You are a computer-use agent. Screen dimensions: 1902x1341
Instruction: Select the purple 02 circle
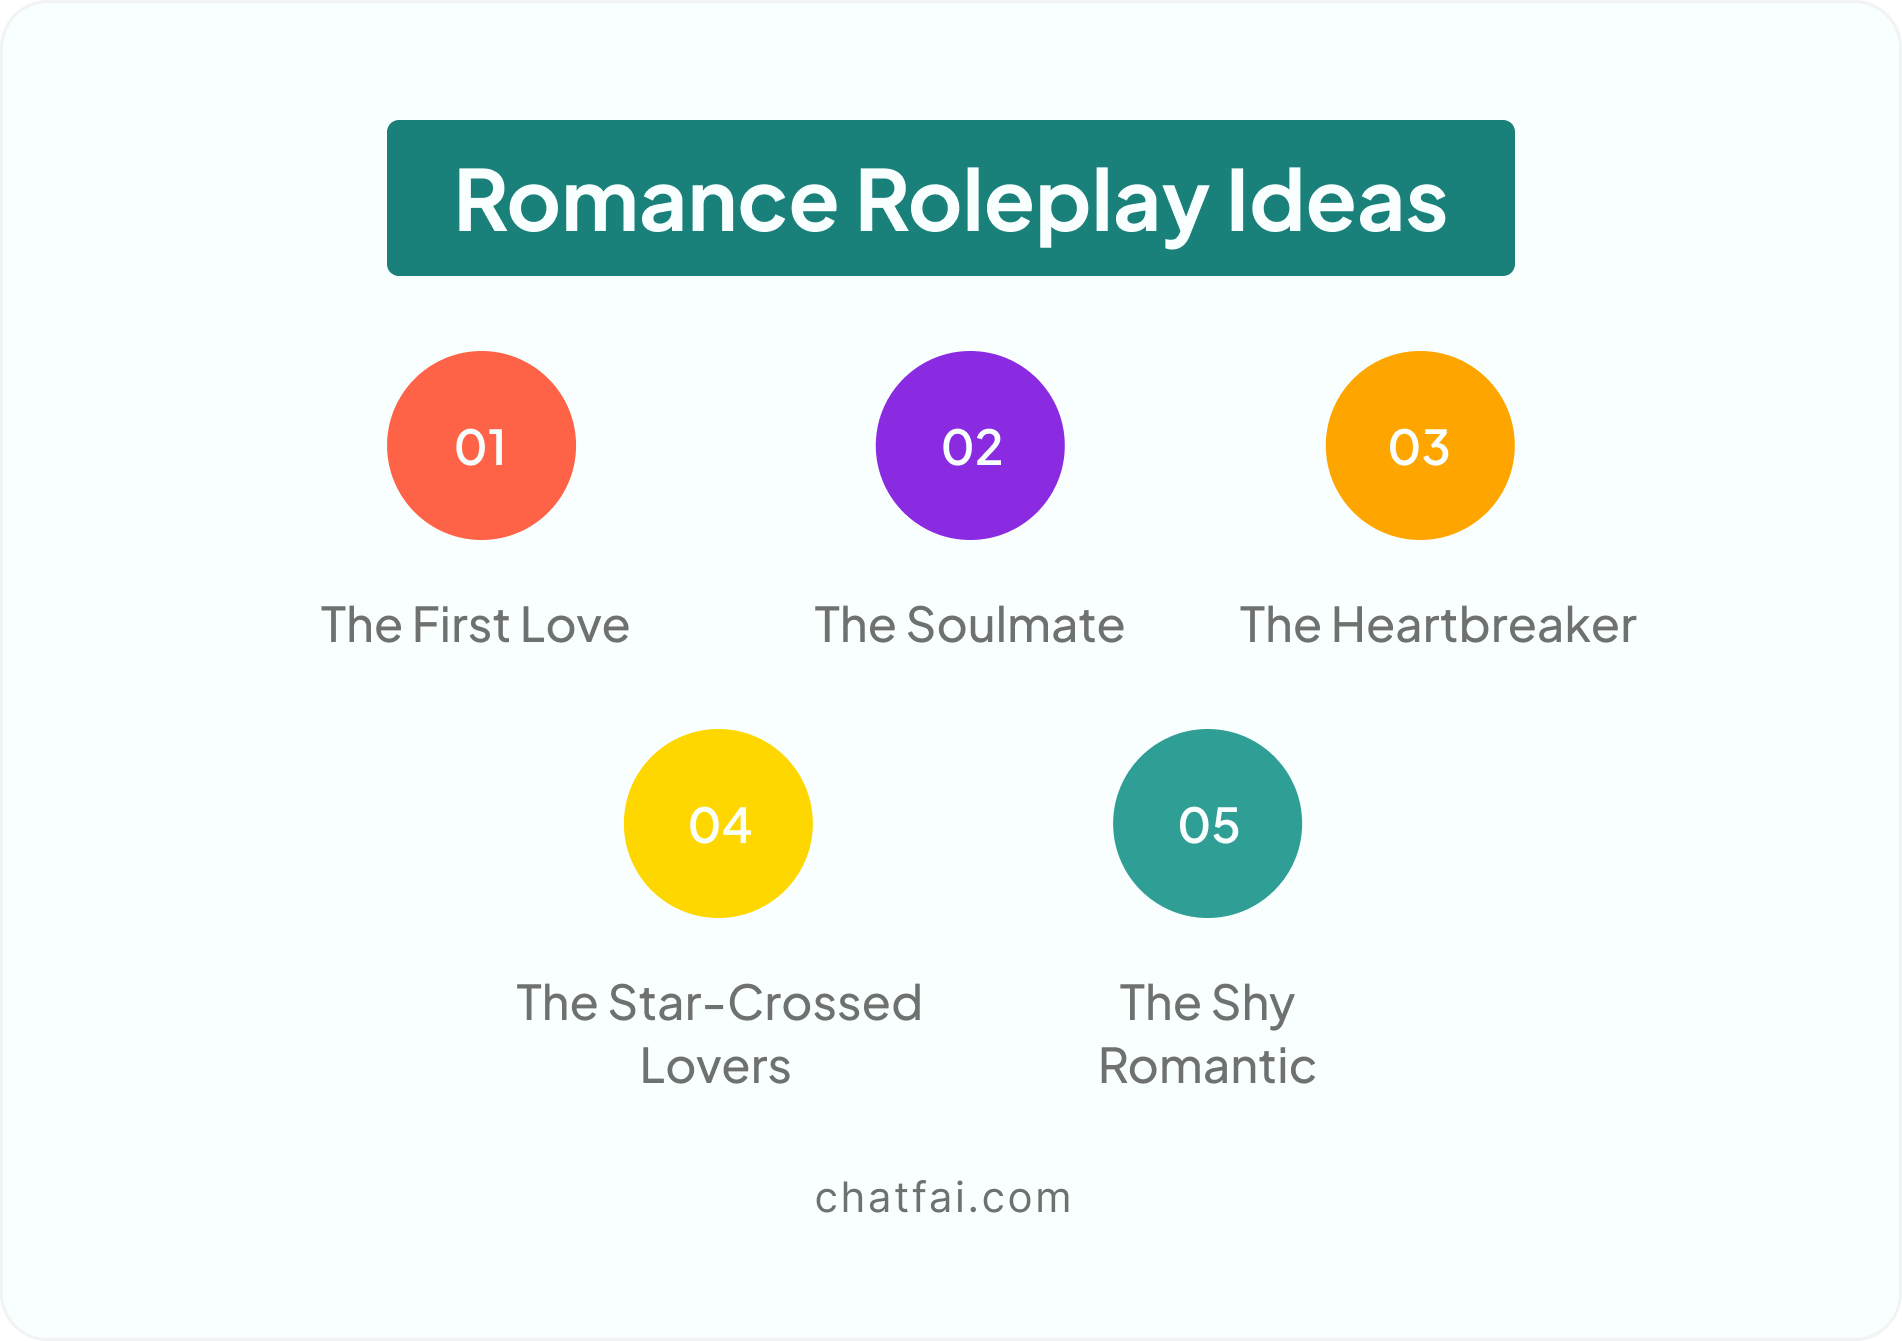970,445
